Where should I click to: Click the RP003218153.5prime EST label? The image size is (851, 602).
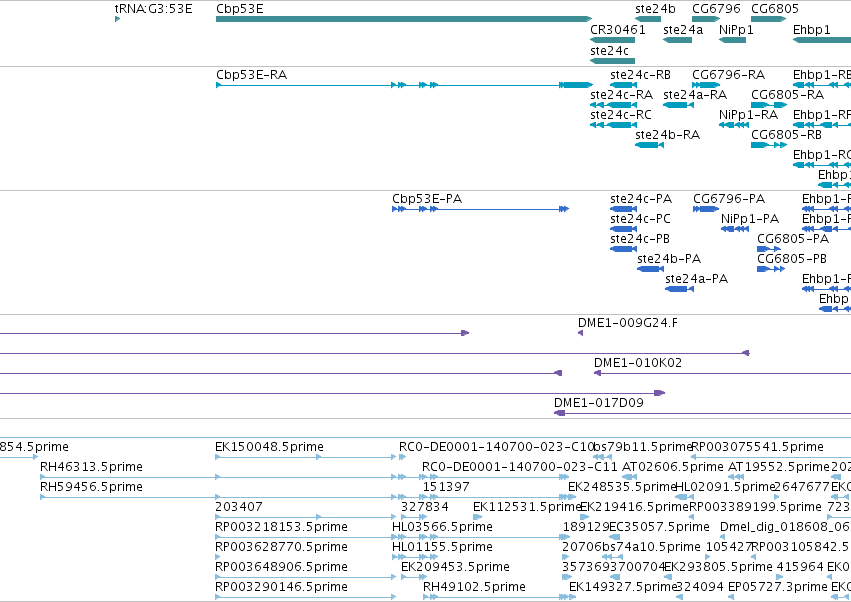(281, 527)
